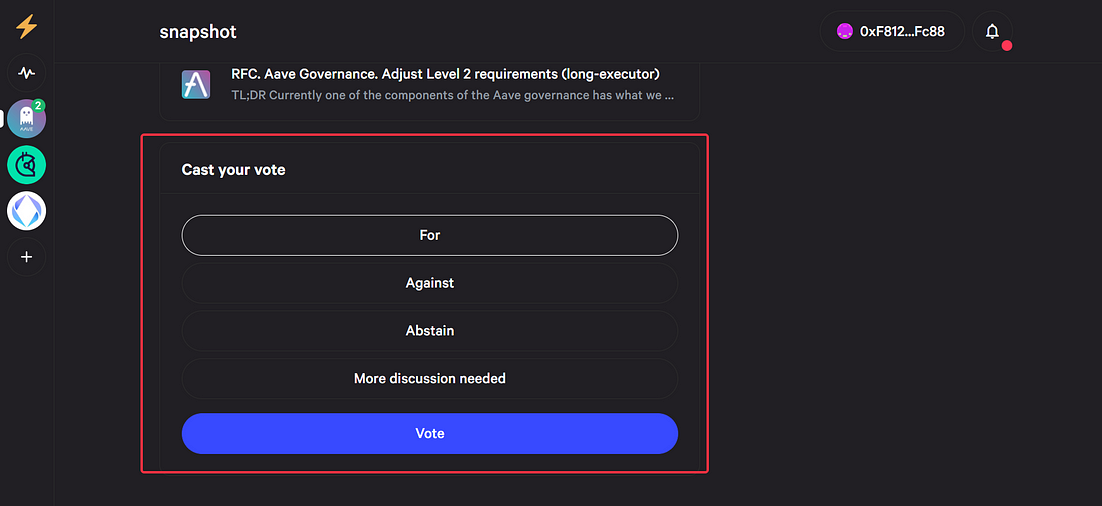Select the For voting option
1102x506 pixels.
(429, 235)
